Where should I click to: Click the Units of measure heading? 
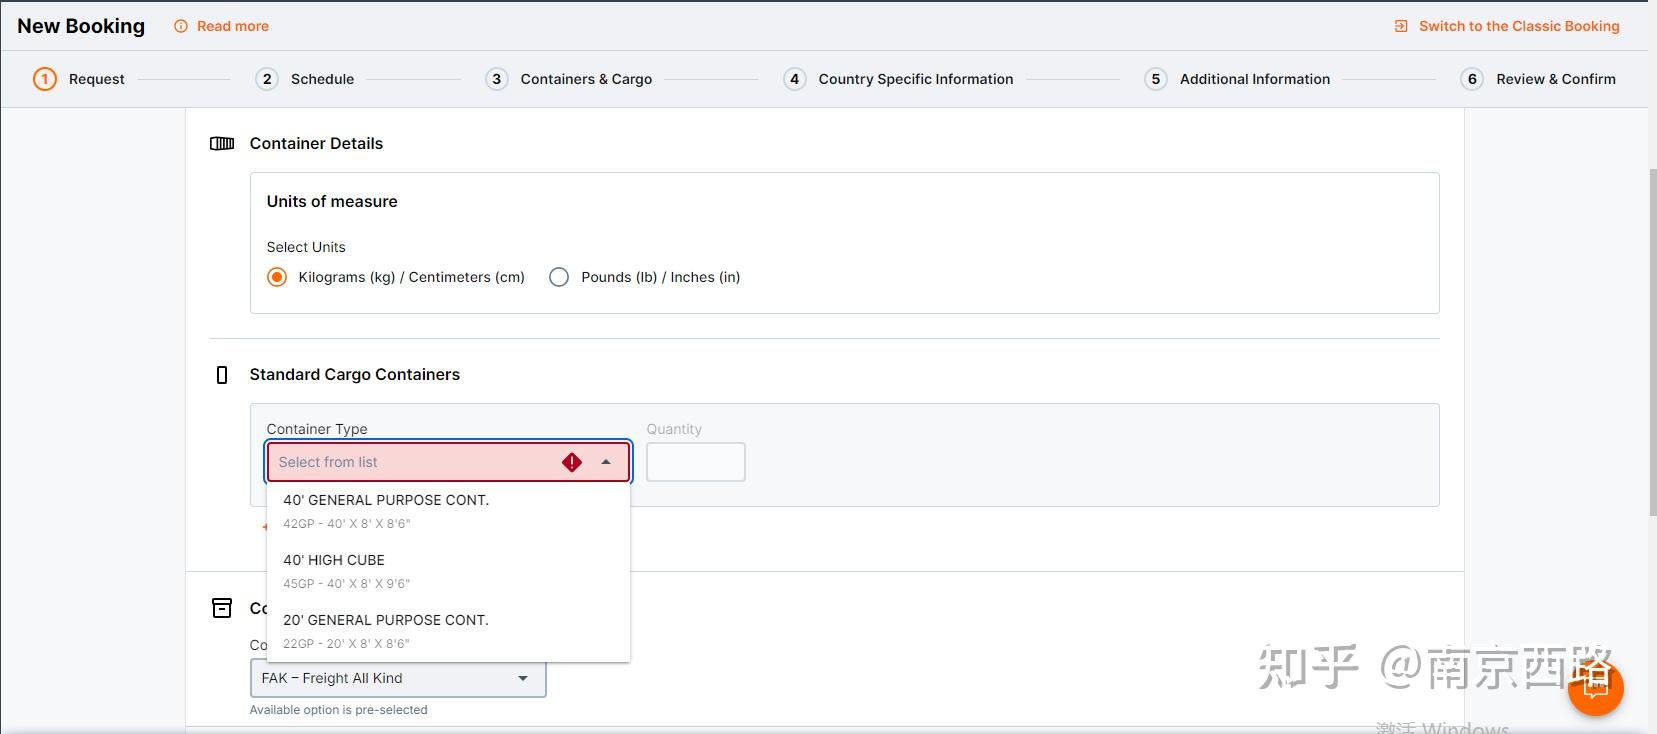click(332, 201)
